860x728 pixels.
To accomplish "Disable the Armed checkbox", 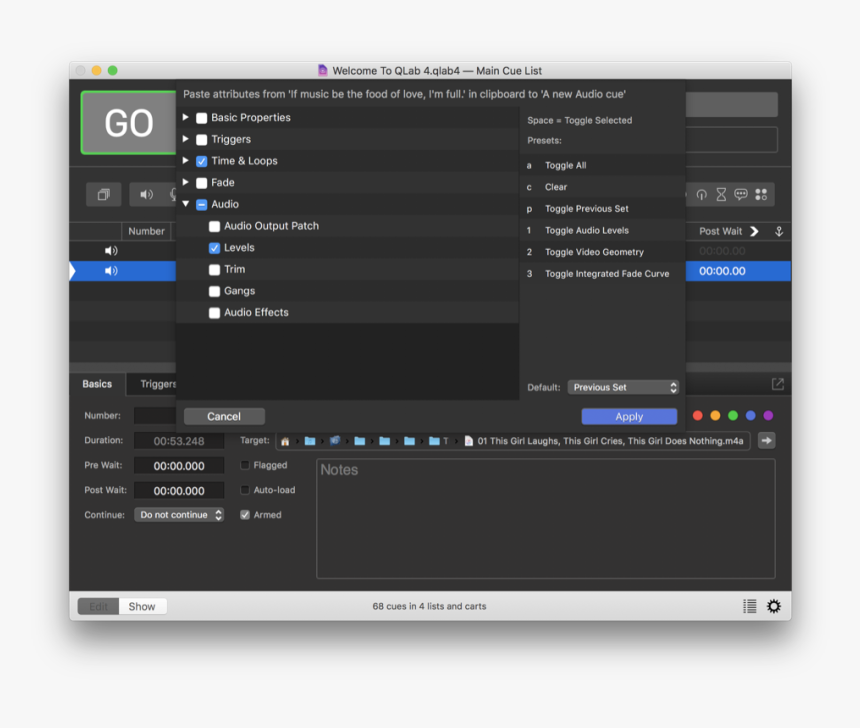I will point(245,515).
